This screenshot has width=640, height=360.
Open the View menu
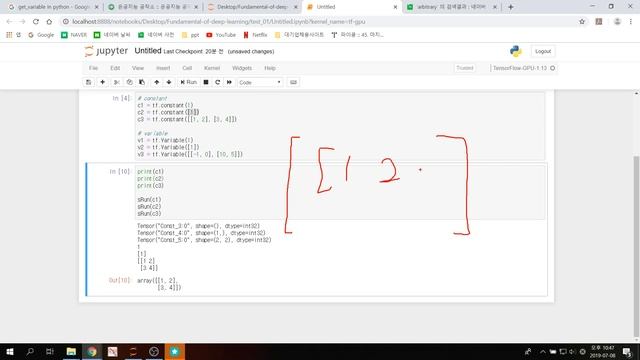138,68
